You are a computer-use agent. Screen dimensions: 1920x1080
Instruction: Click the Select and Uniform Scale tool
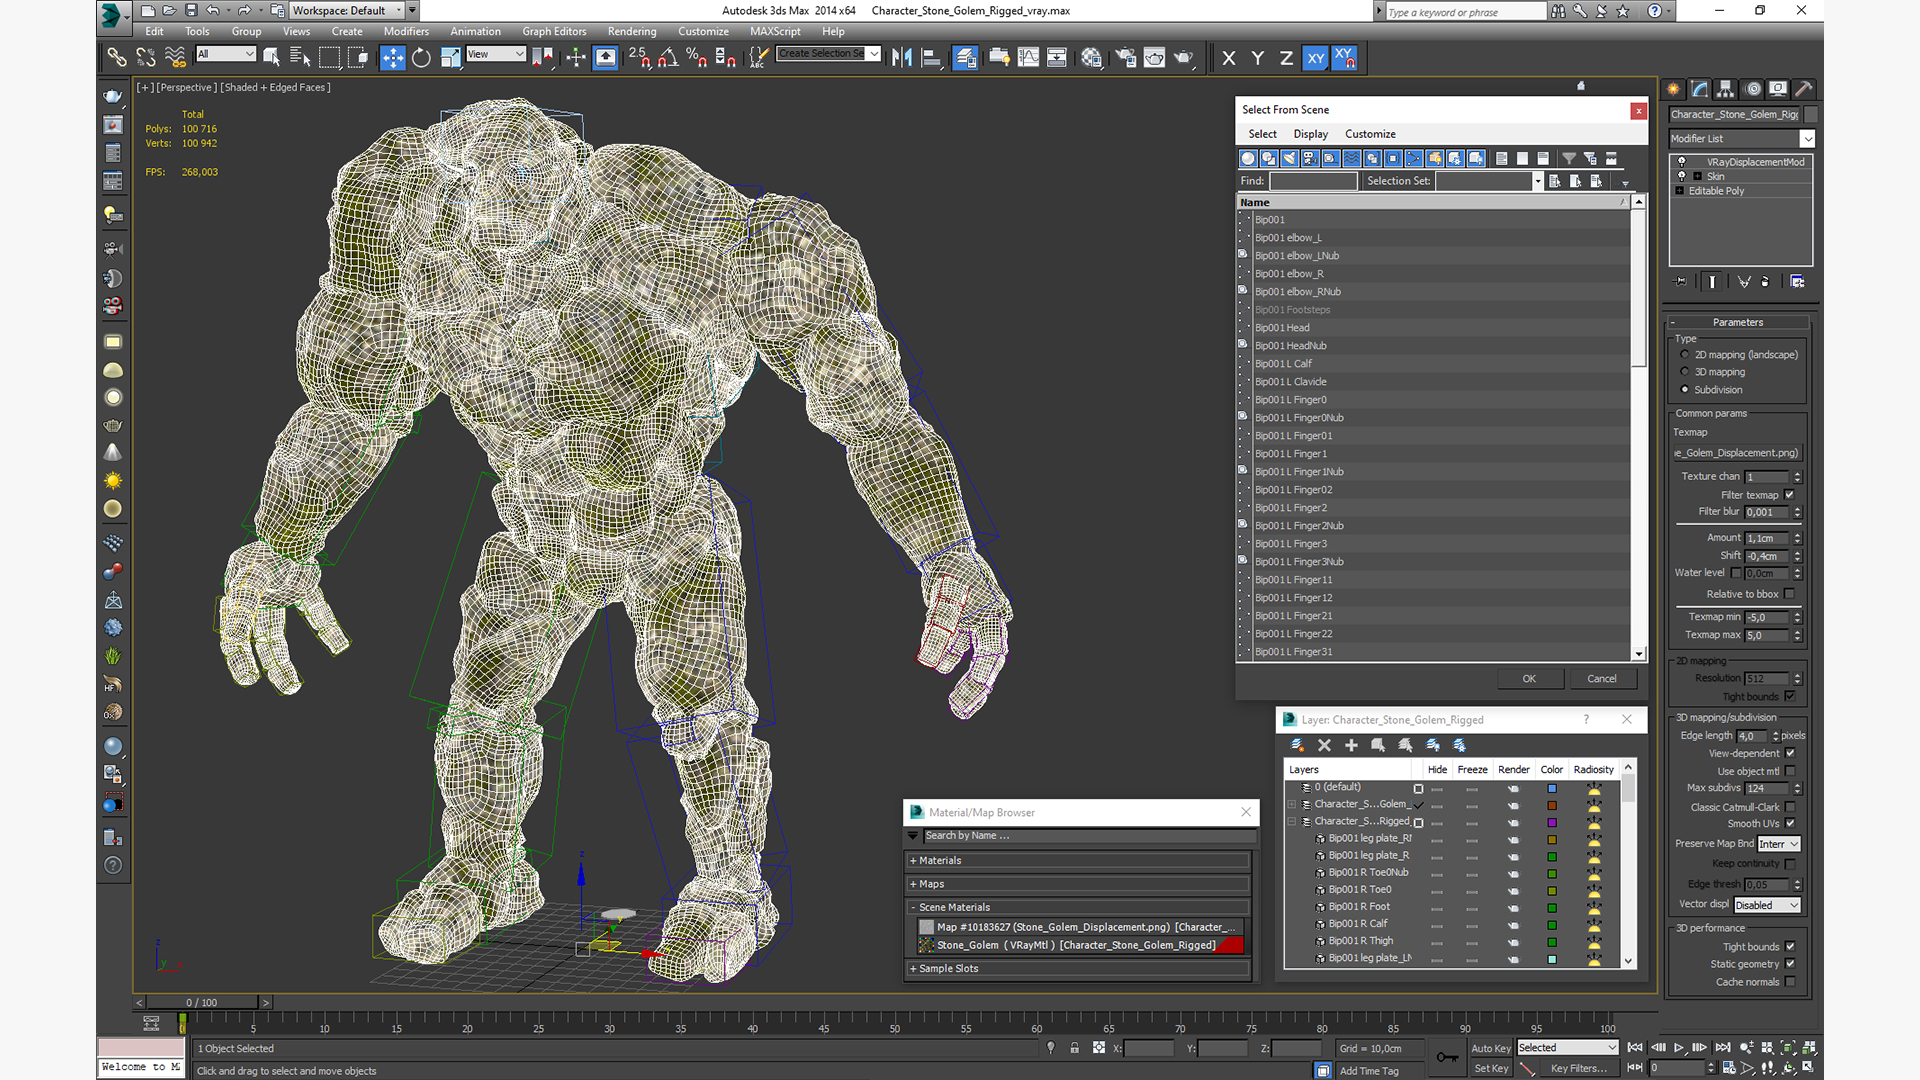coord(450,58)
